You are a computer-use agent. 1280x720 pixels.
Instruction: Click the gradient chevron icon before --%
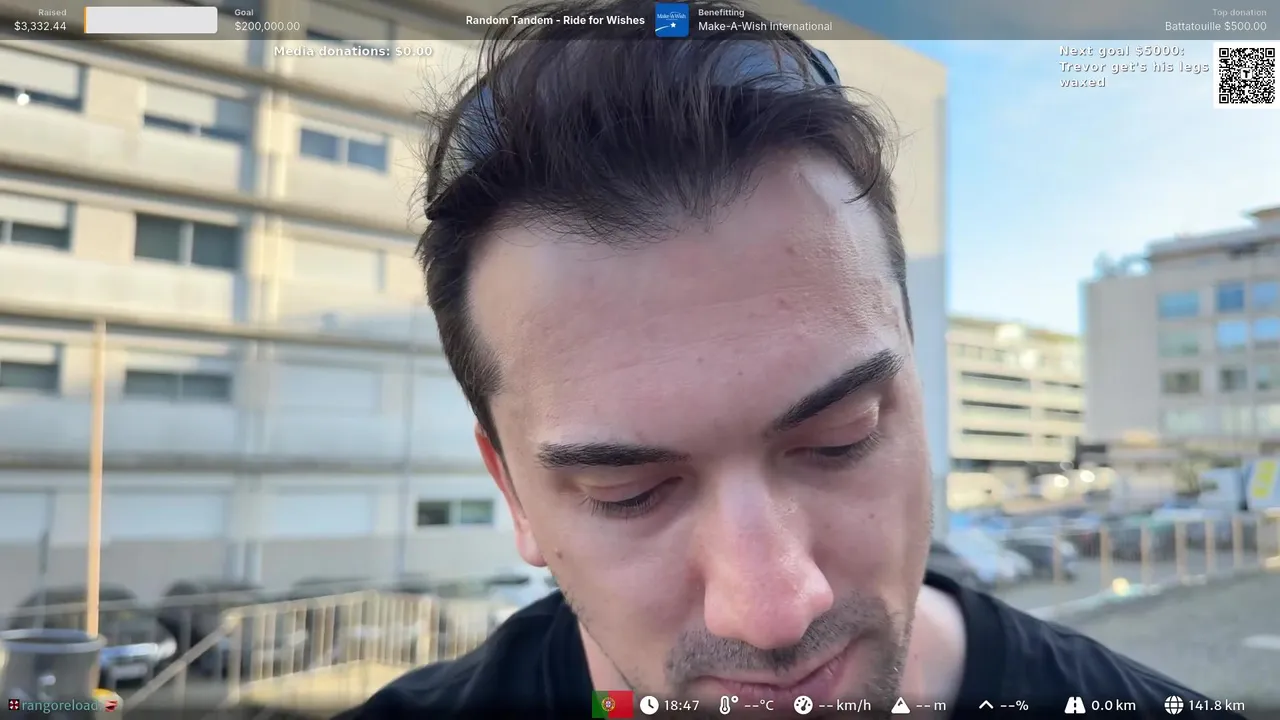point(986,705)
